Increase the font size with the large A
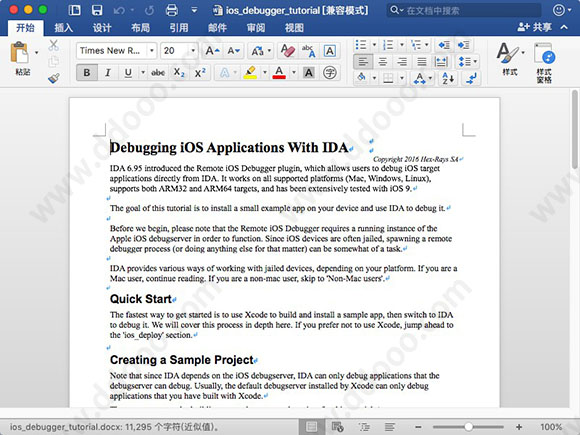 tap(212, 51)
